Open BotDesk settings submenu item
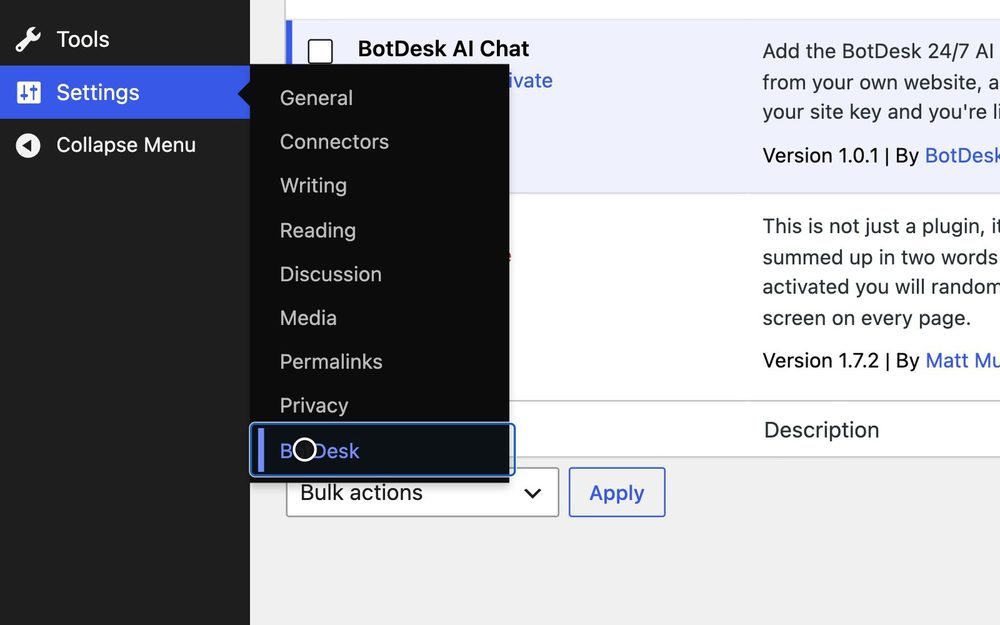 coord(382,450)
